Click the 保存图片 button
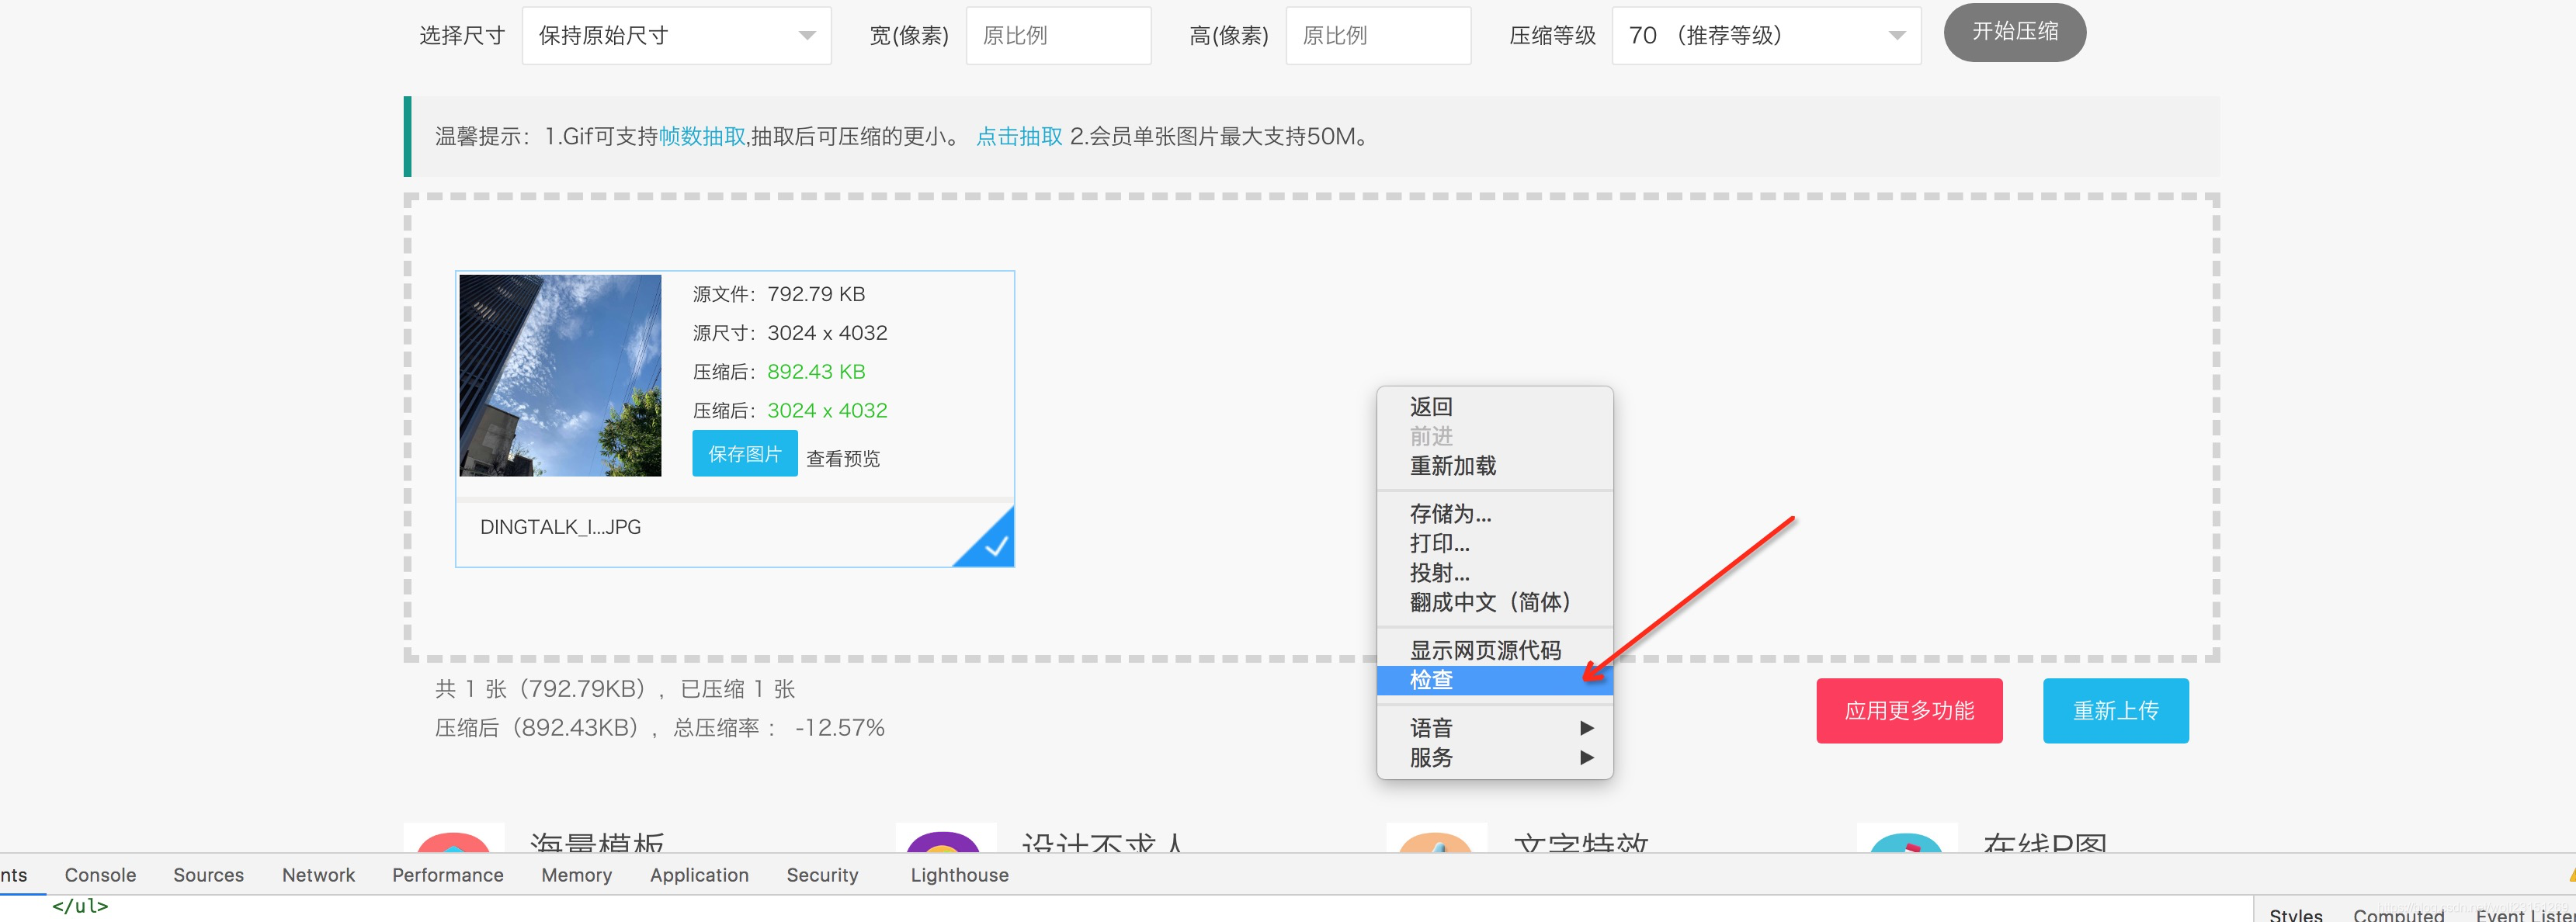2576x922 pixels. click(744, 454)
